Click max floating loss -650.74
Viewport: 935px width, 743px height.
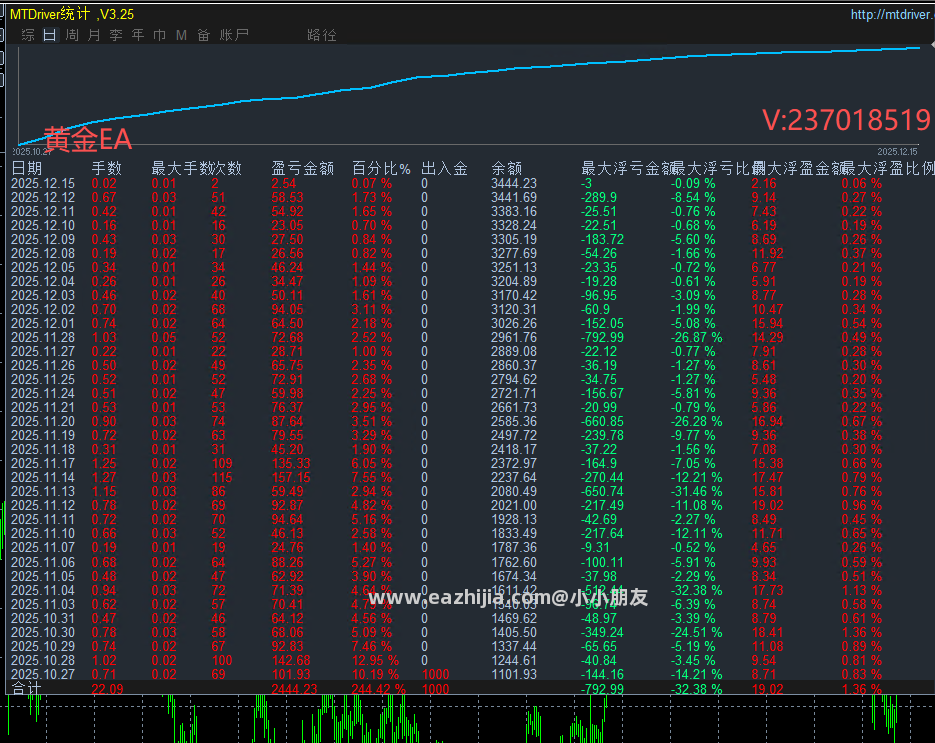point(602,491)
